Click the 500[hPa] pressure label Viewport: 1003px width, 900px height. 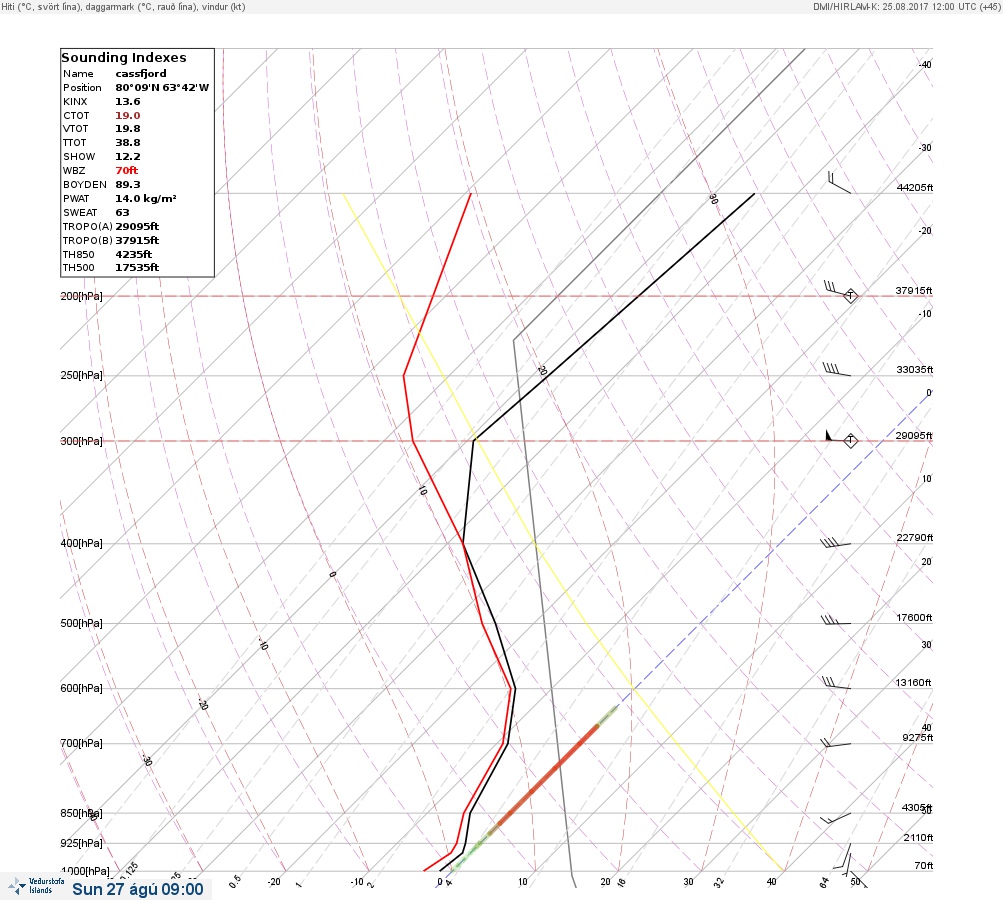[81, 623]
